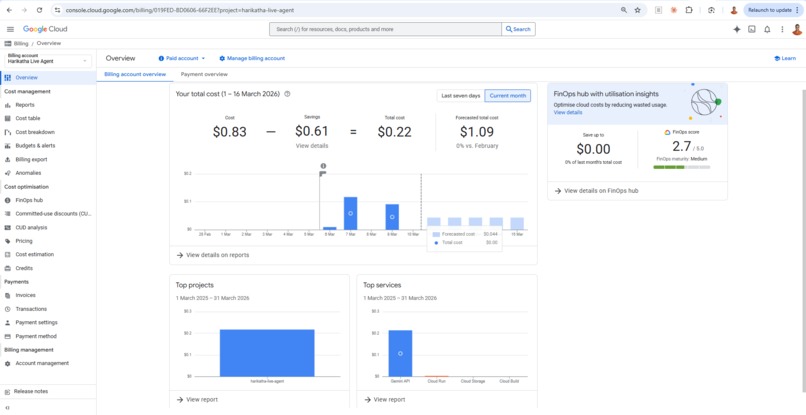This screenshot has width=806, height=415.
Task: Click the Gemini API service bar
Action: point(400,353)
